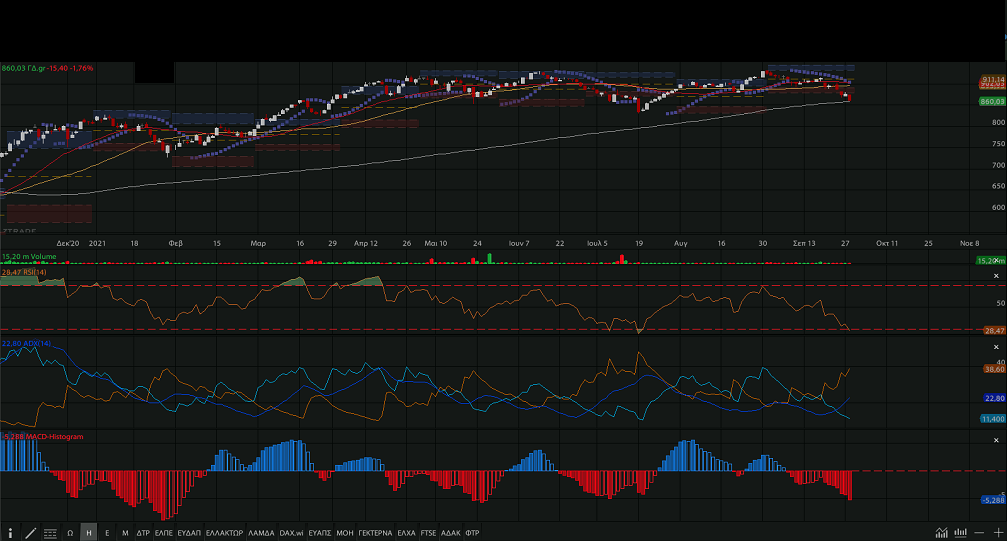Close the RSI(14) indicator panel
Screen dimensions: 1007x541
pyautogui.click(x=996, y=275)
